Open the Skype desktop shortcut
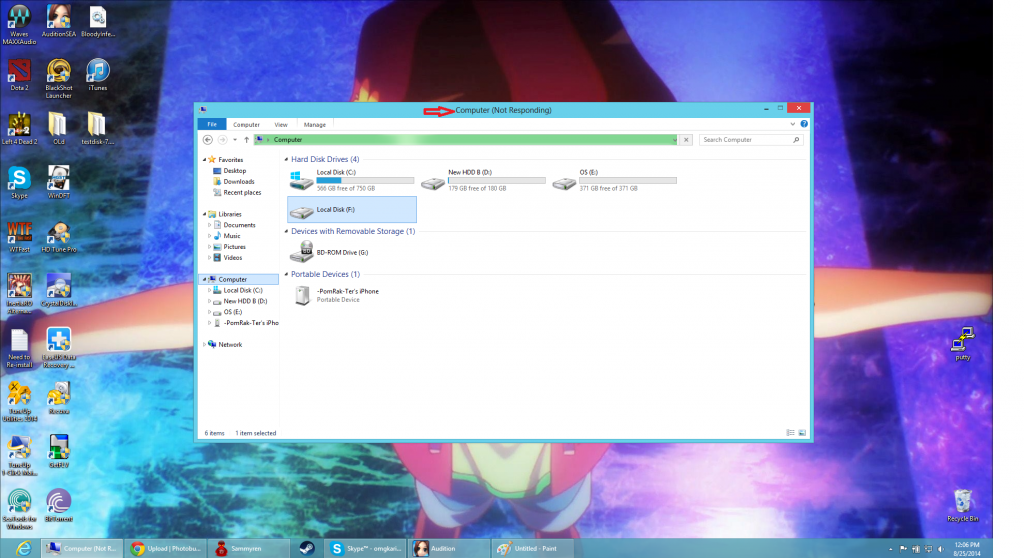The width and height of the screenshot is (1024, 558). click(19, 182)
